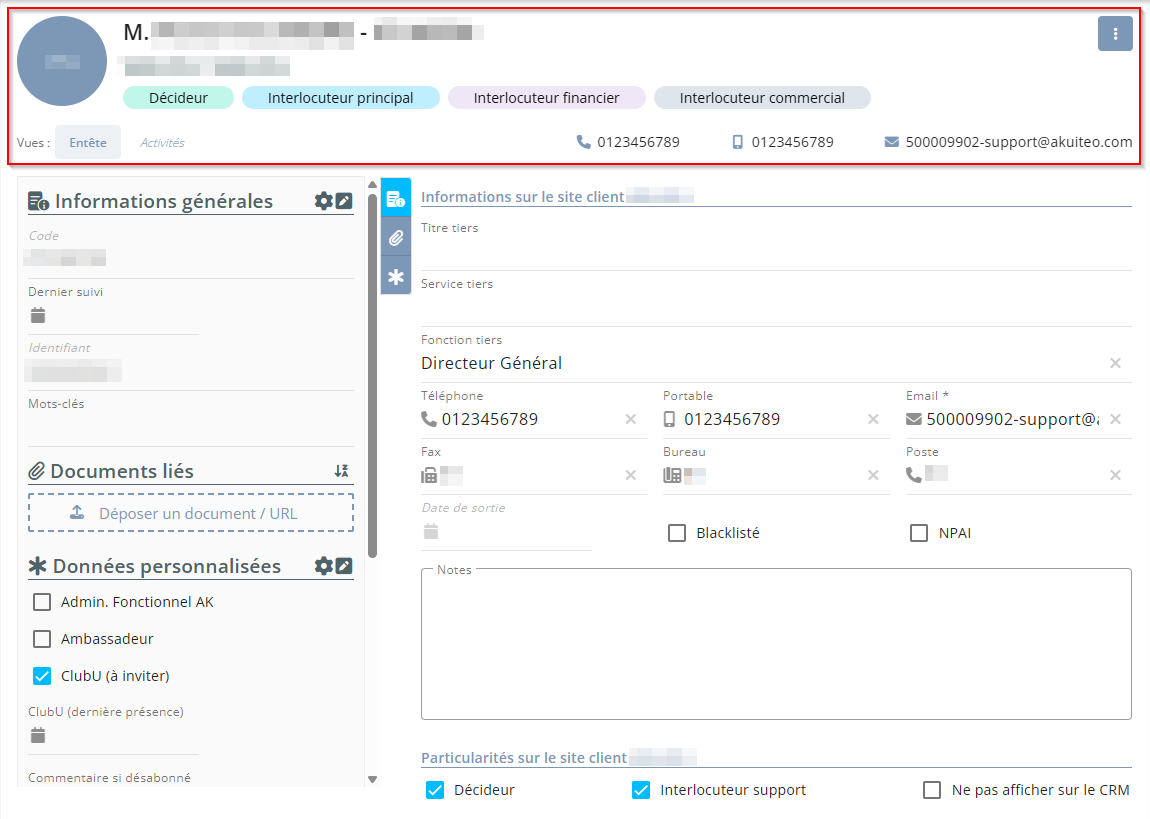Image resolution: width=1150 pixels, height=819 pixels.
Task: Open Date de sortie calendar picker
Action: 431,531
